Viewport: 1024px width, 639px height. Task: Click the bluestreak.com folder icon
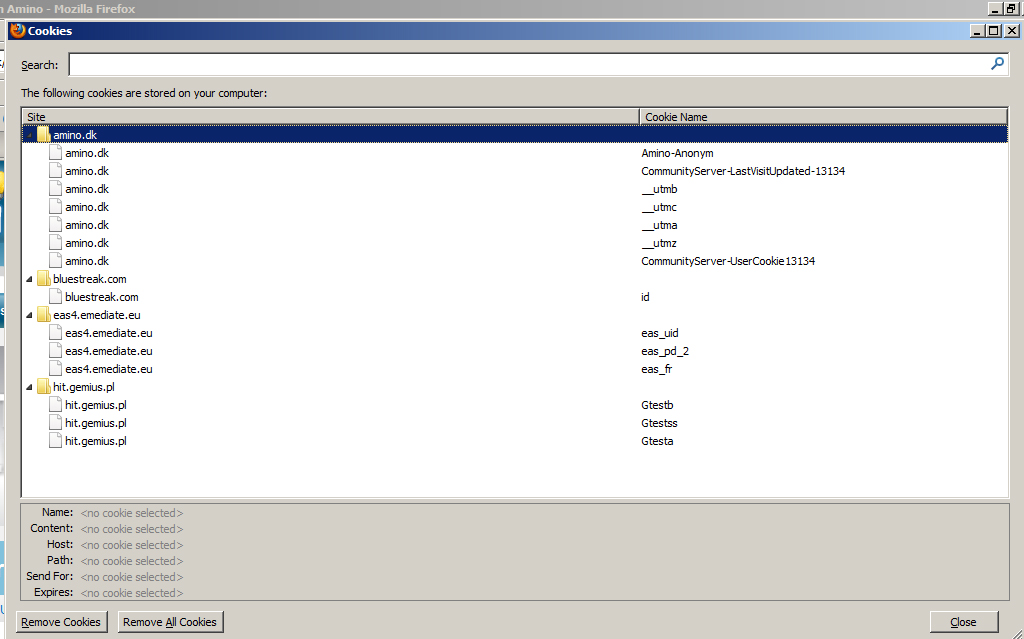point(44,279)
